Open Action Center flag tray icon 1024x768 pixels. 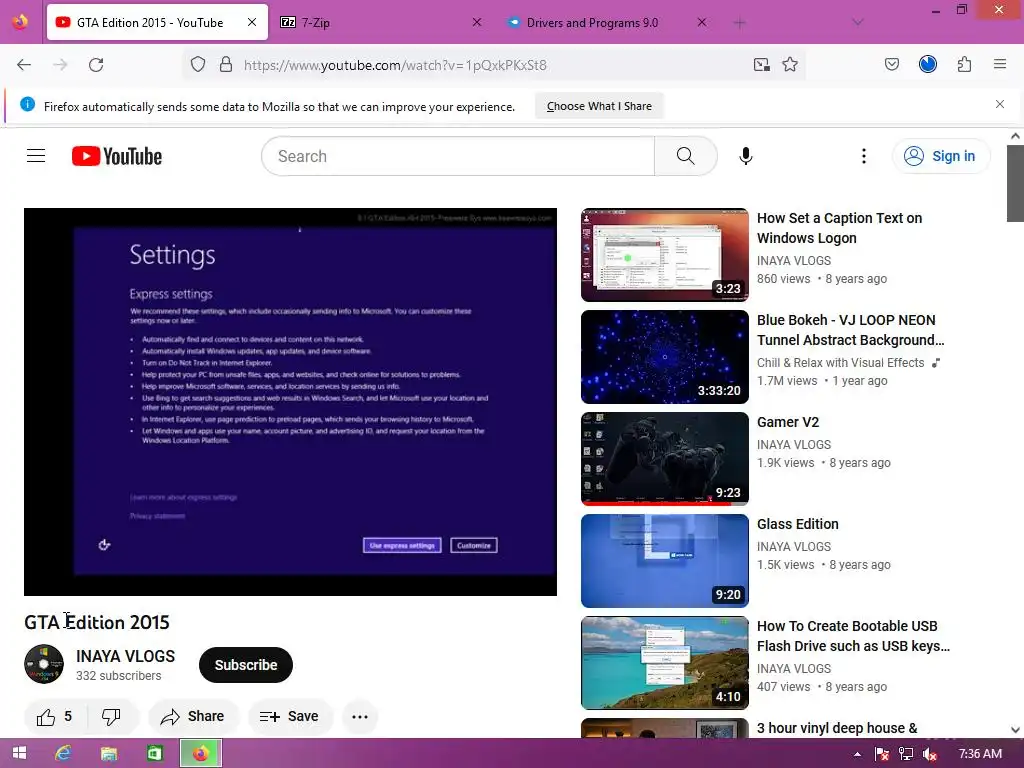(x=882, y=754)
